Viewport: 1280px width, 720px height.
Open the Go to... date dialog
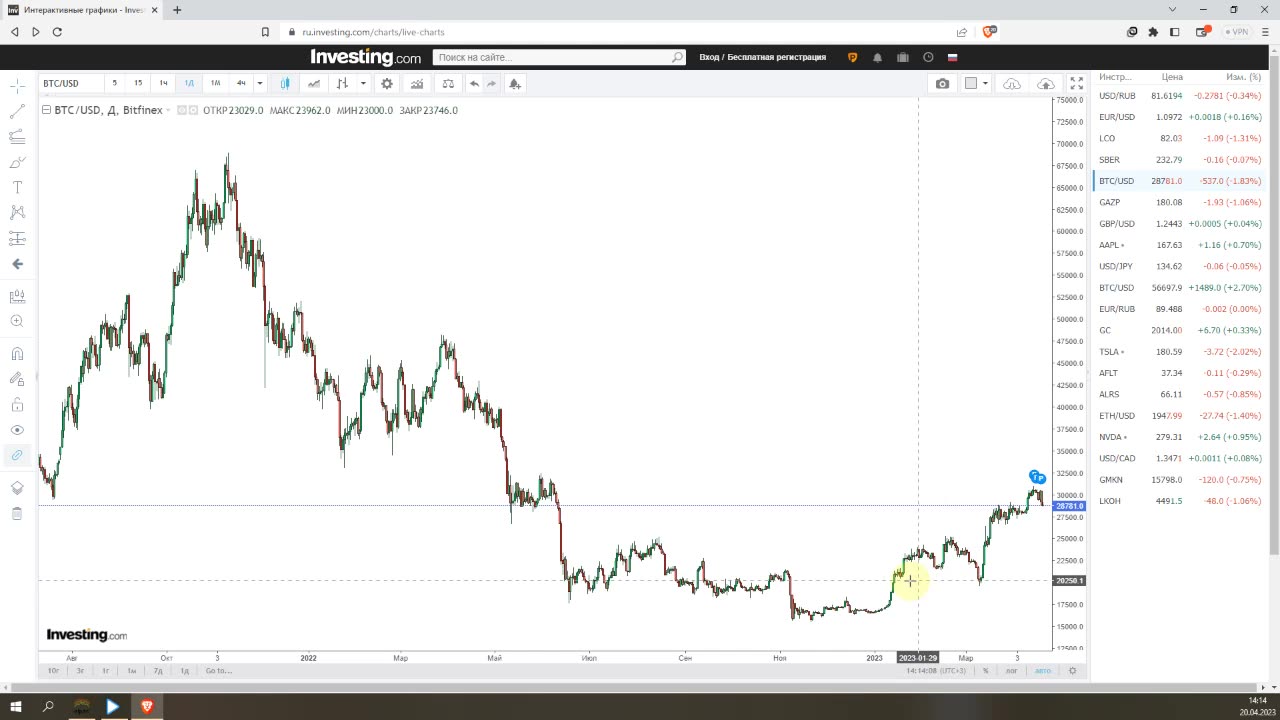218,670
